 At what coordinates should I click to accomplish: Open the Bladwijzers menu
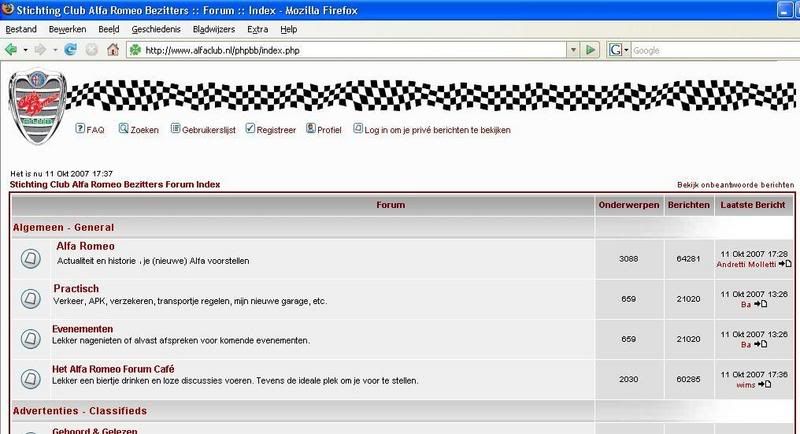(214, 30)
